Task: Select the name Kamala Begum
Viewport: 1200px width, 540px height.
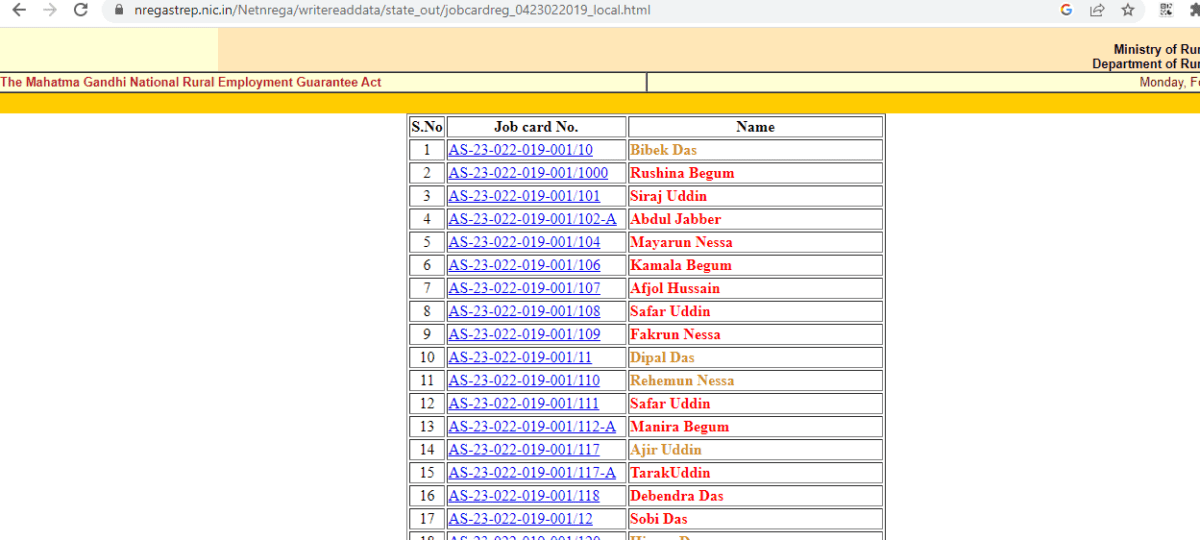Action: click(x=681, y=265)
